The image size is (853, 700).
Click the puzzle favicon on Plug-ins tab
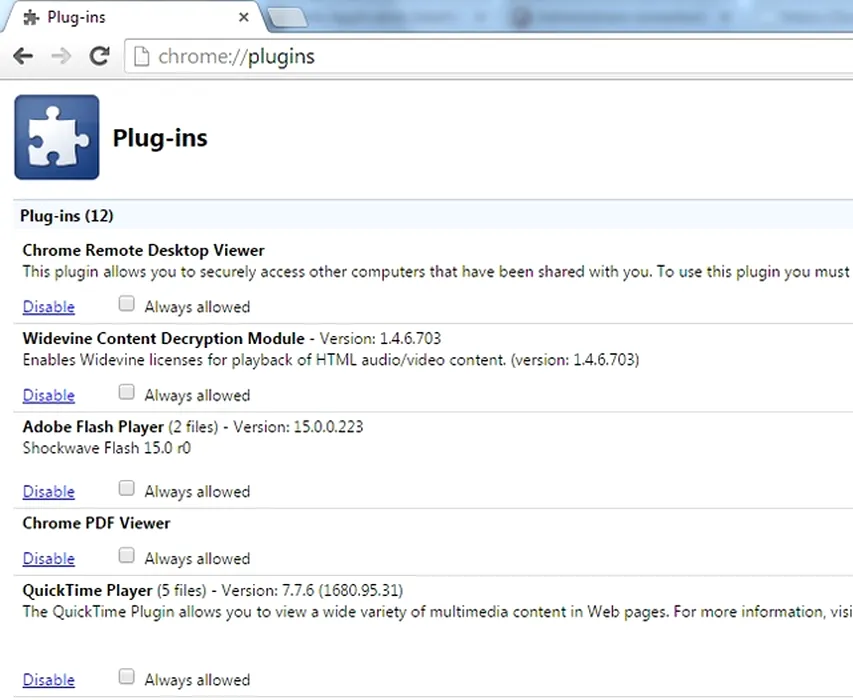[31, 17]
